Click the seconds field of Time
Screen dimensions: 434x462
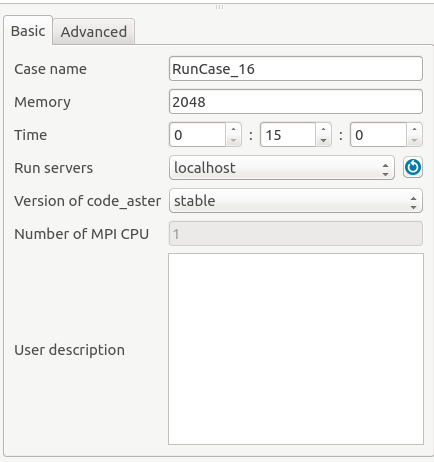coord(378,135)
